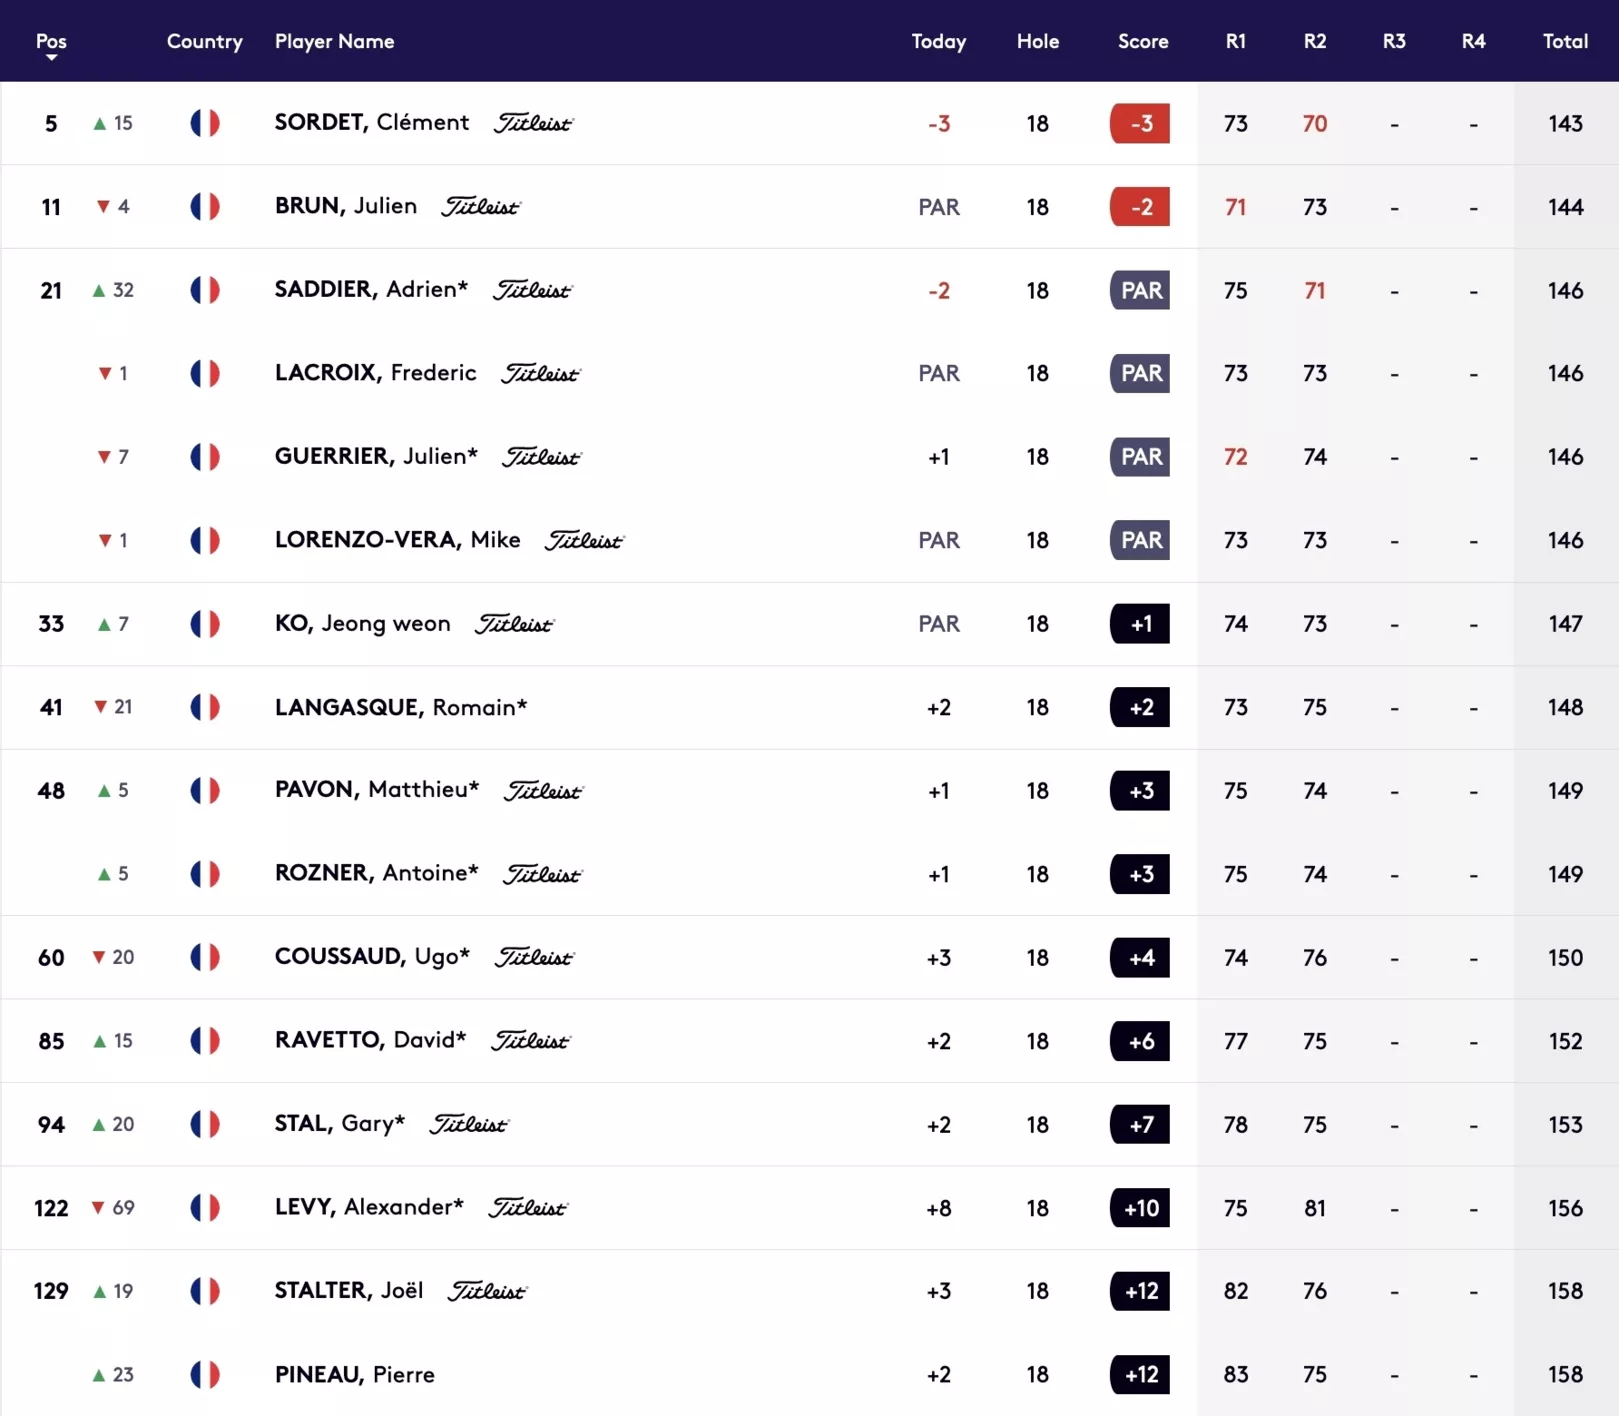Click the Score column header
Image resolution: width=1619 pixels, height=1416 pixels.
(x=1142, y=41)
